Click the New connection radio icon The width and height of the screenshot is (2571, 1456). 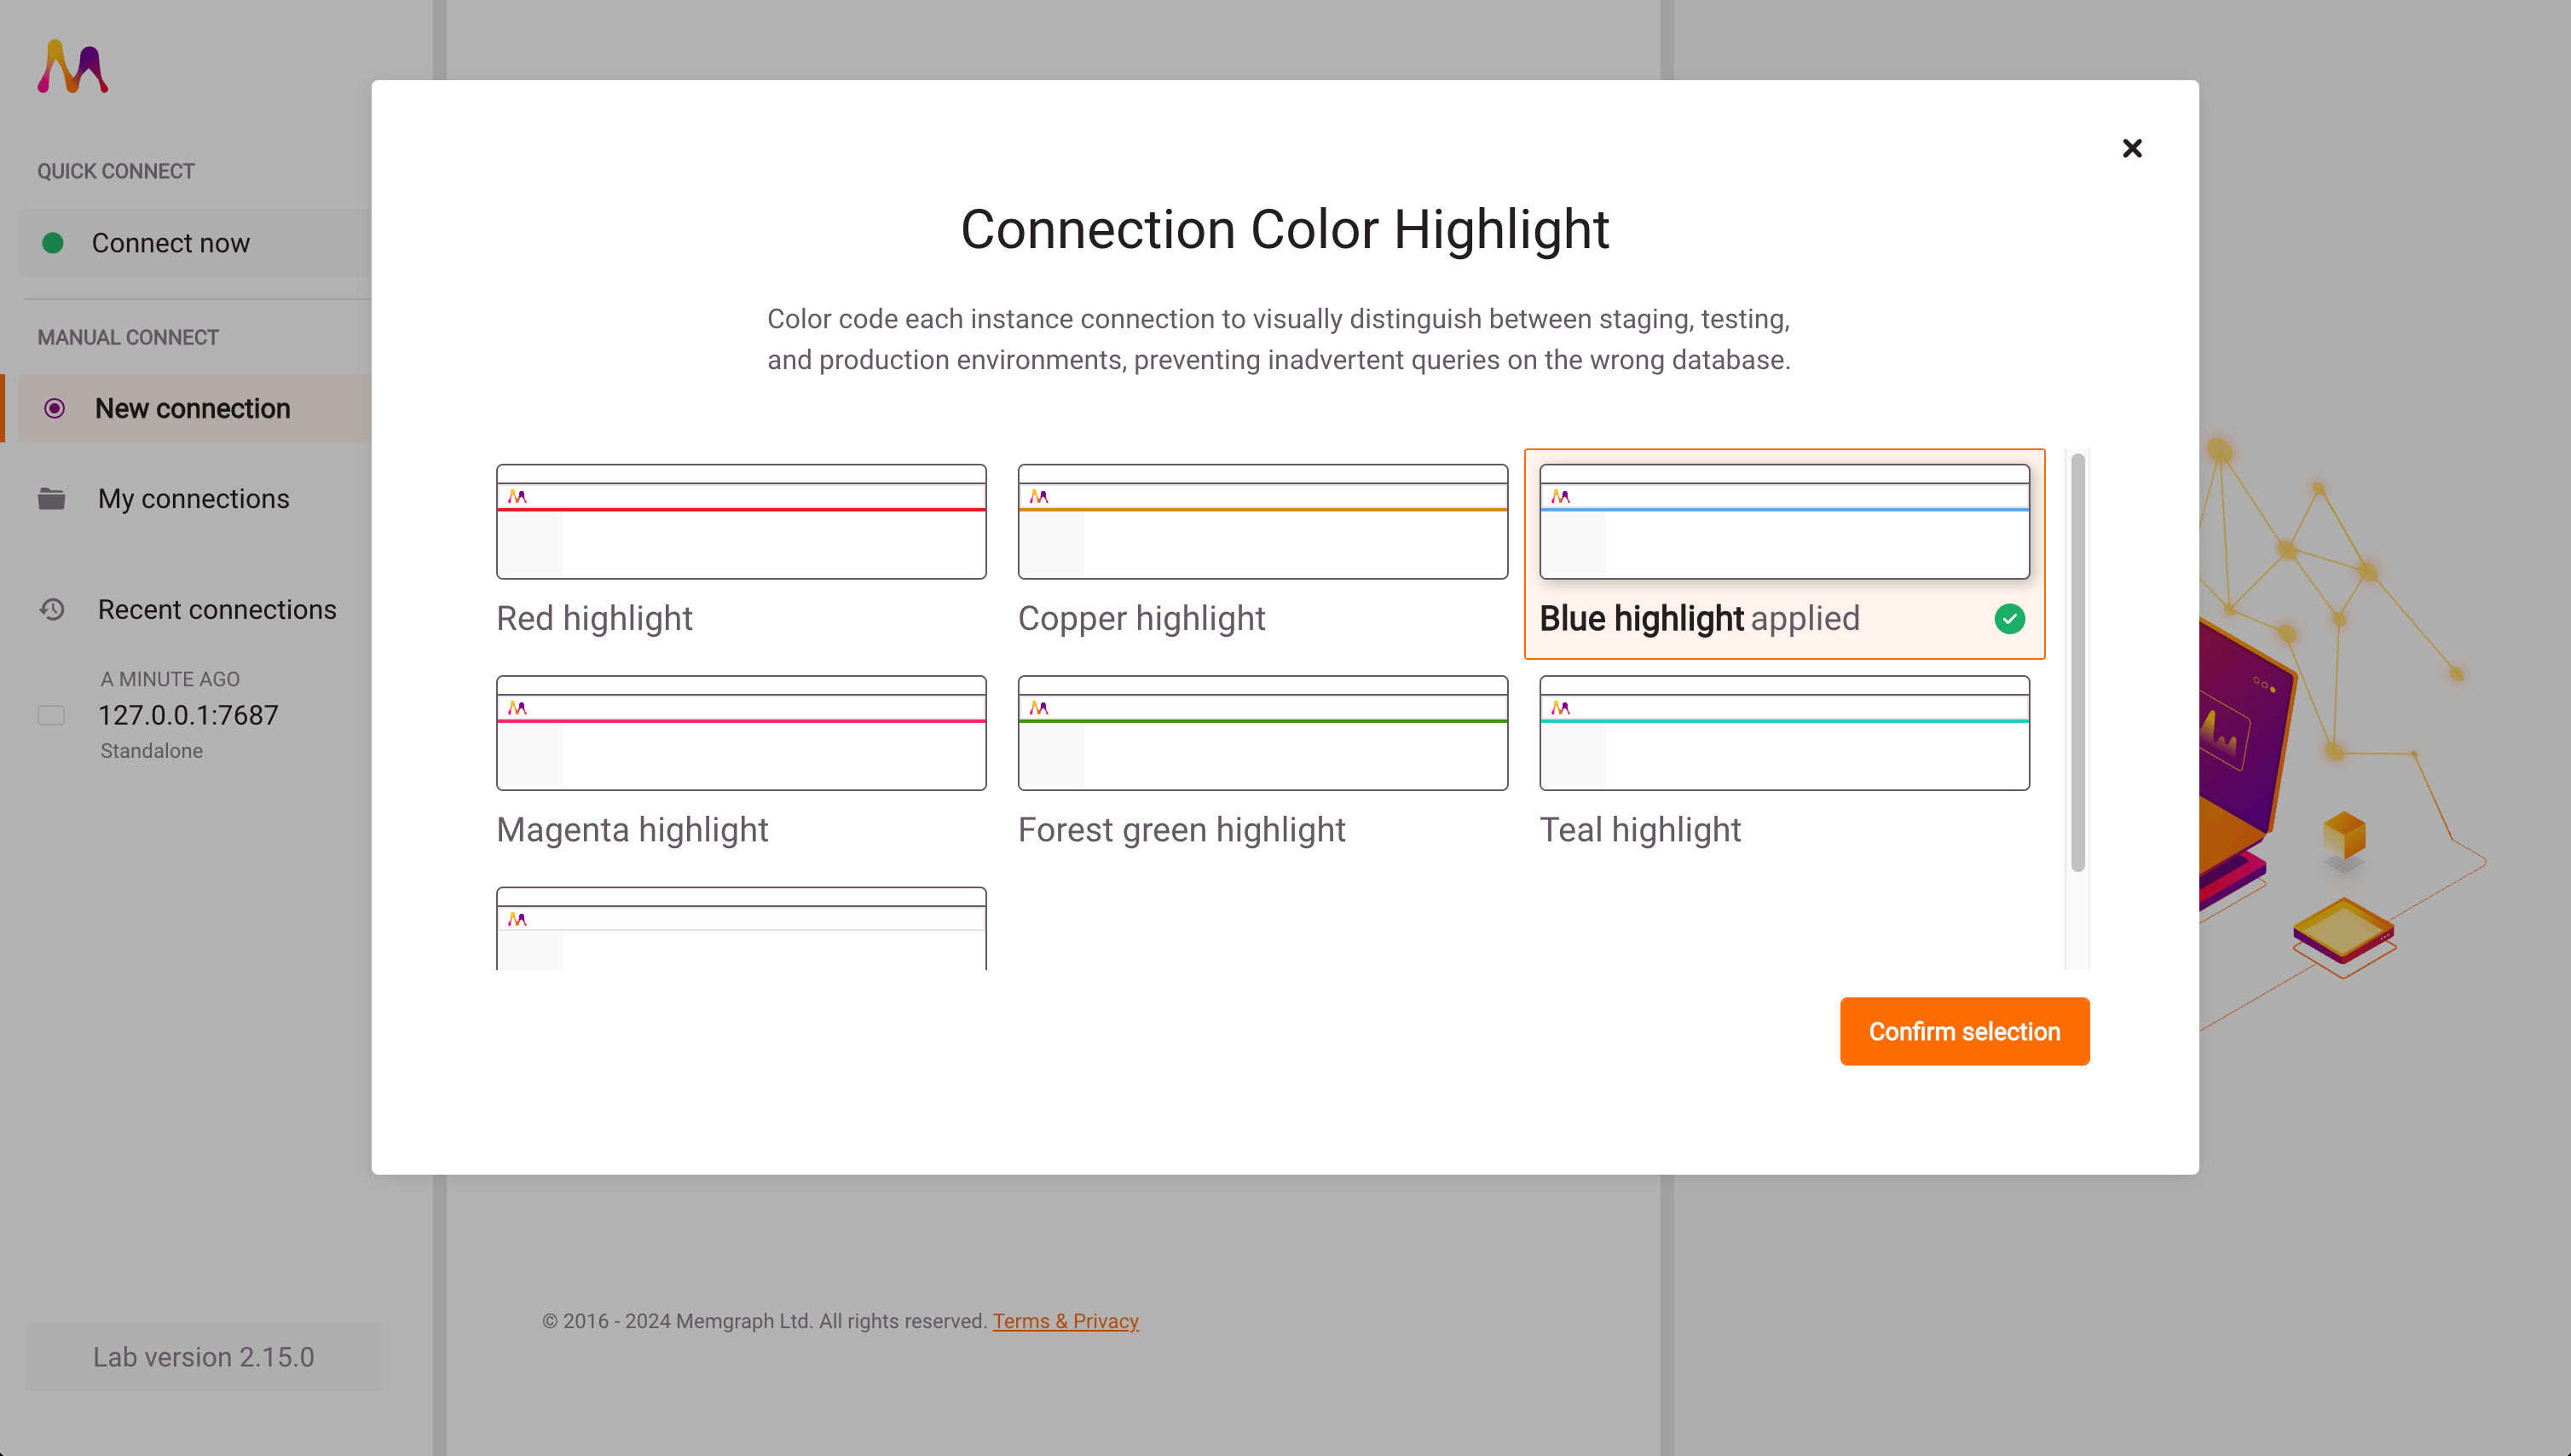point(55,408)
